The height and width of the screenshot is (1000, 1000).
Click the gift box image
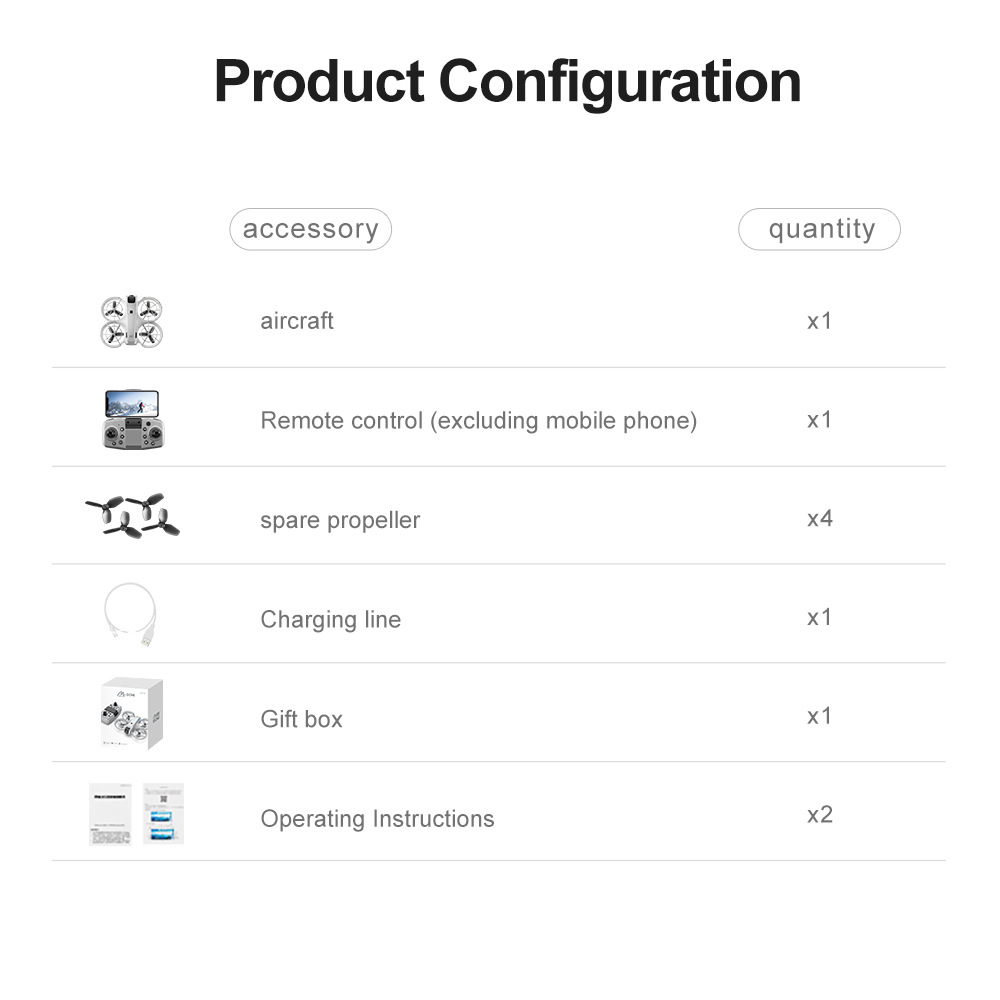[x=132, y=713]
